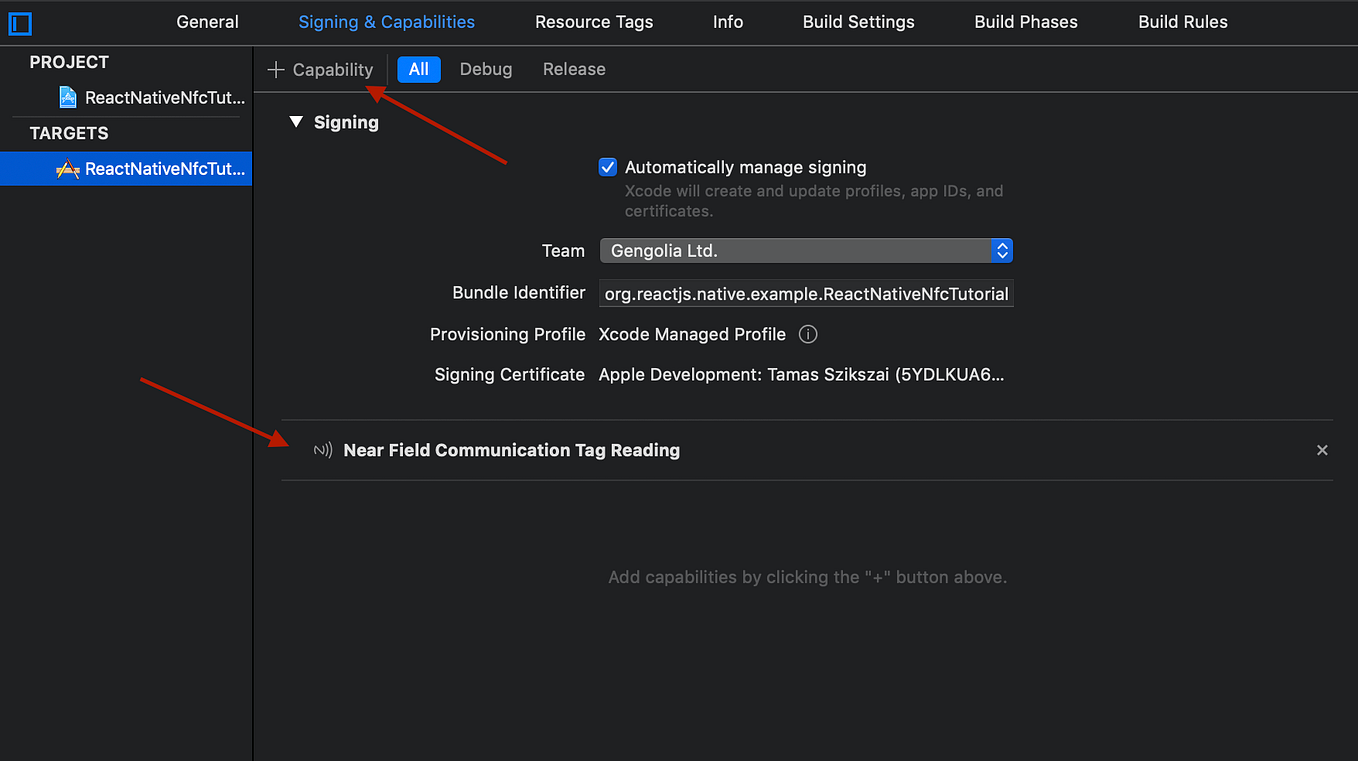Remove Near Field Communication Tag Reading capability

click(1322, 450)
